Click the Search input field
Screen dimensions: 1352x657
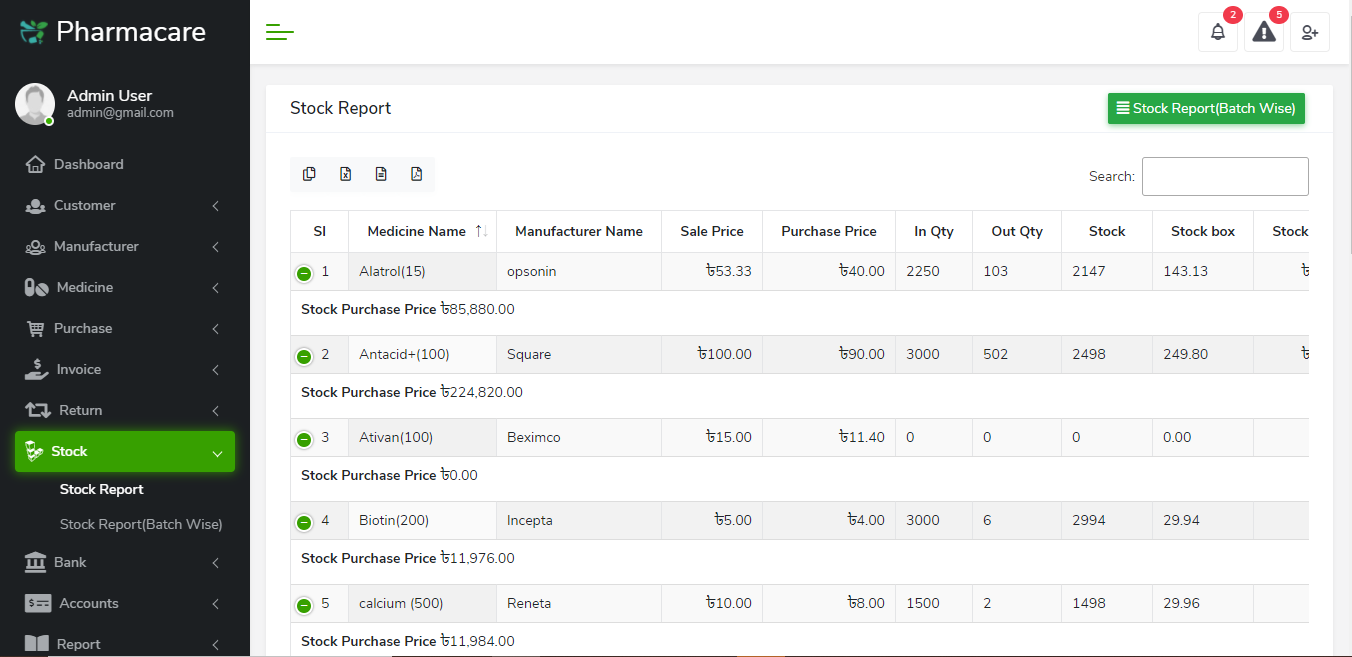click(x=1225, y=176)
